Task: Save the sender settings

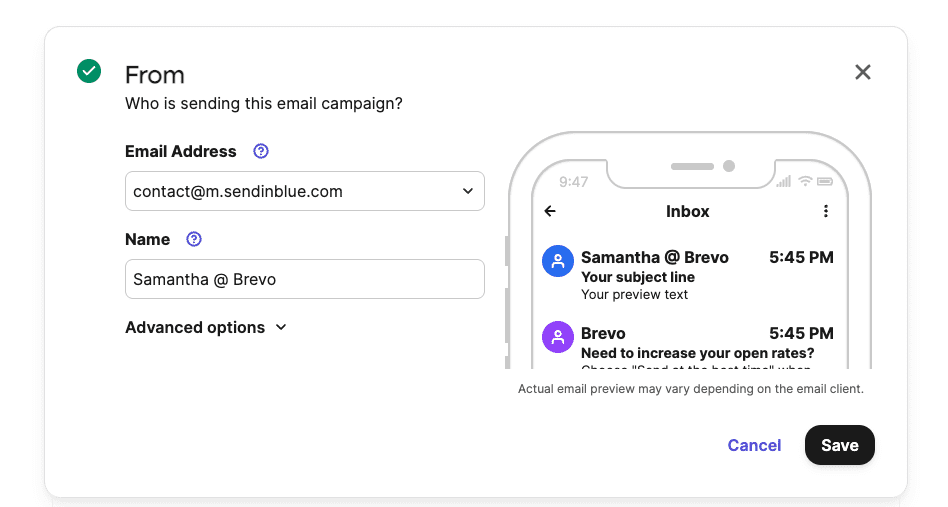Action: click(840, 445)
